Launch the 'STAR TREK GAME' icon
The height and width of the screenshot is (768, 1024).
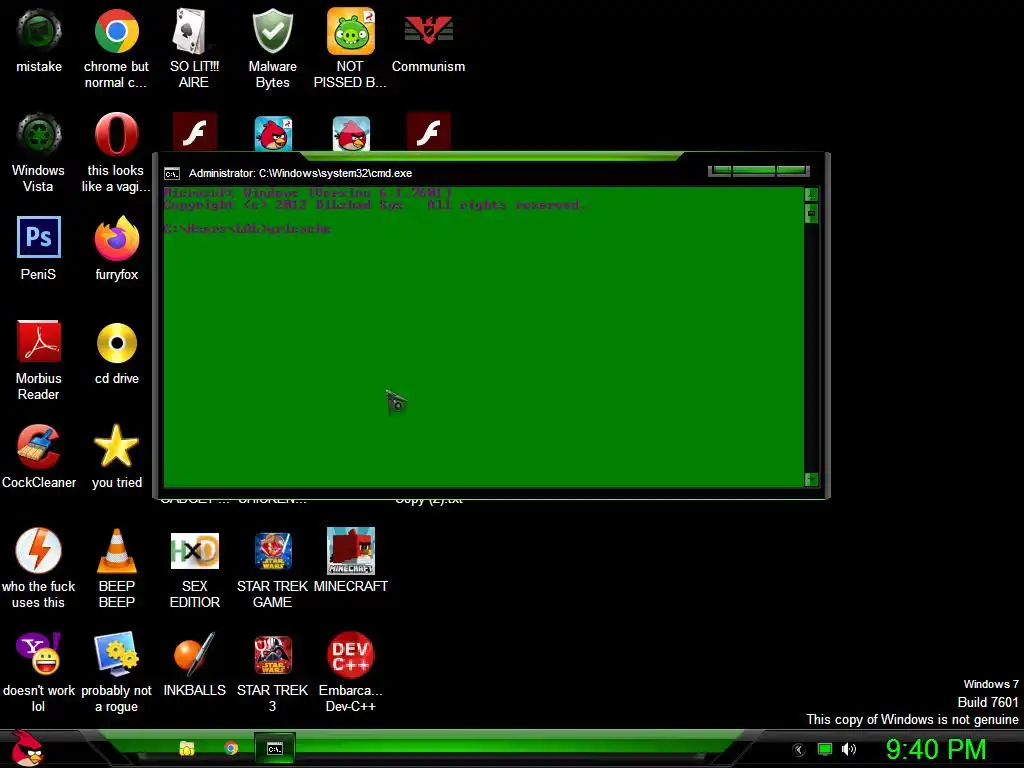point(272,551)
